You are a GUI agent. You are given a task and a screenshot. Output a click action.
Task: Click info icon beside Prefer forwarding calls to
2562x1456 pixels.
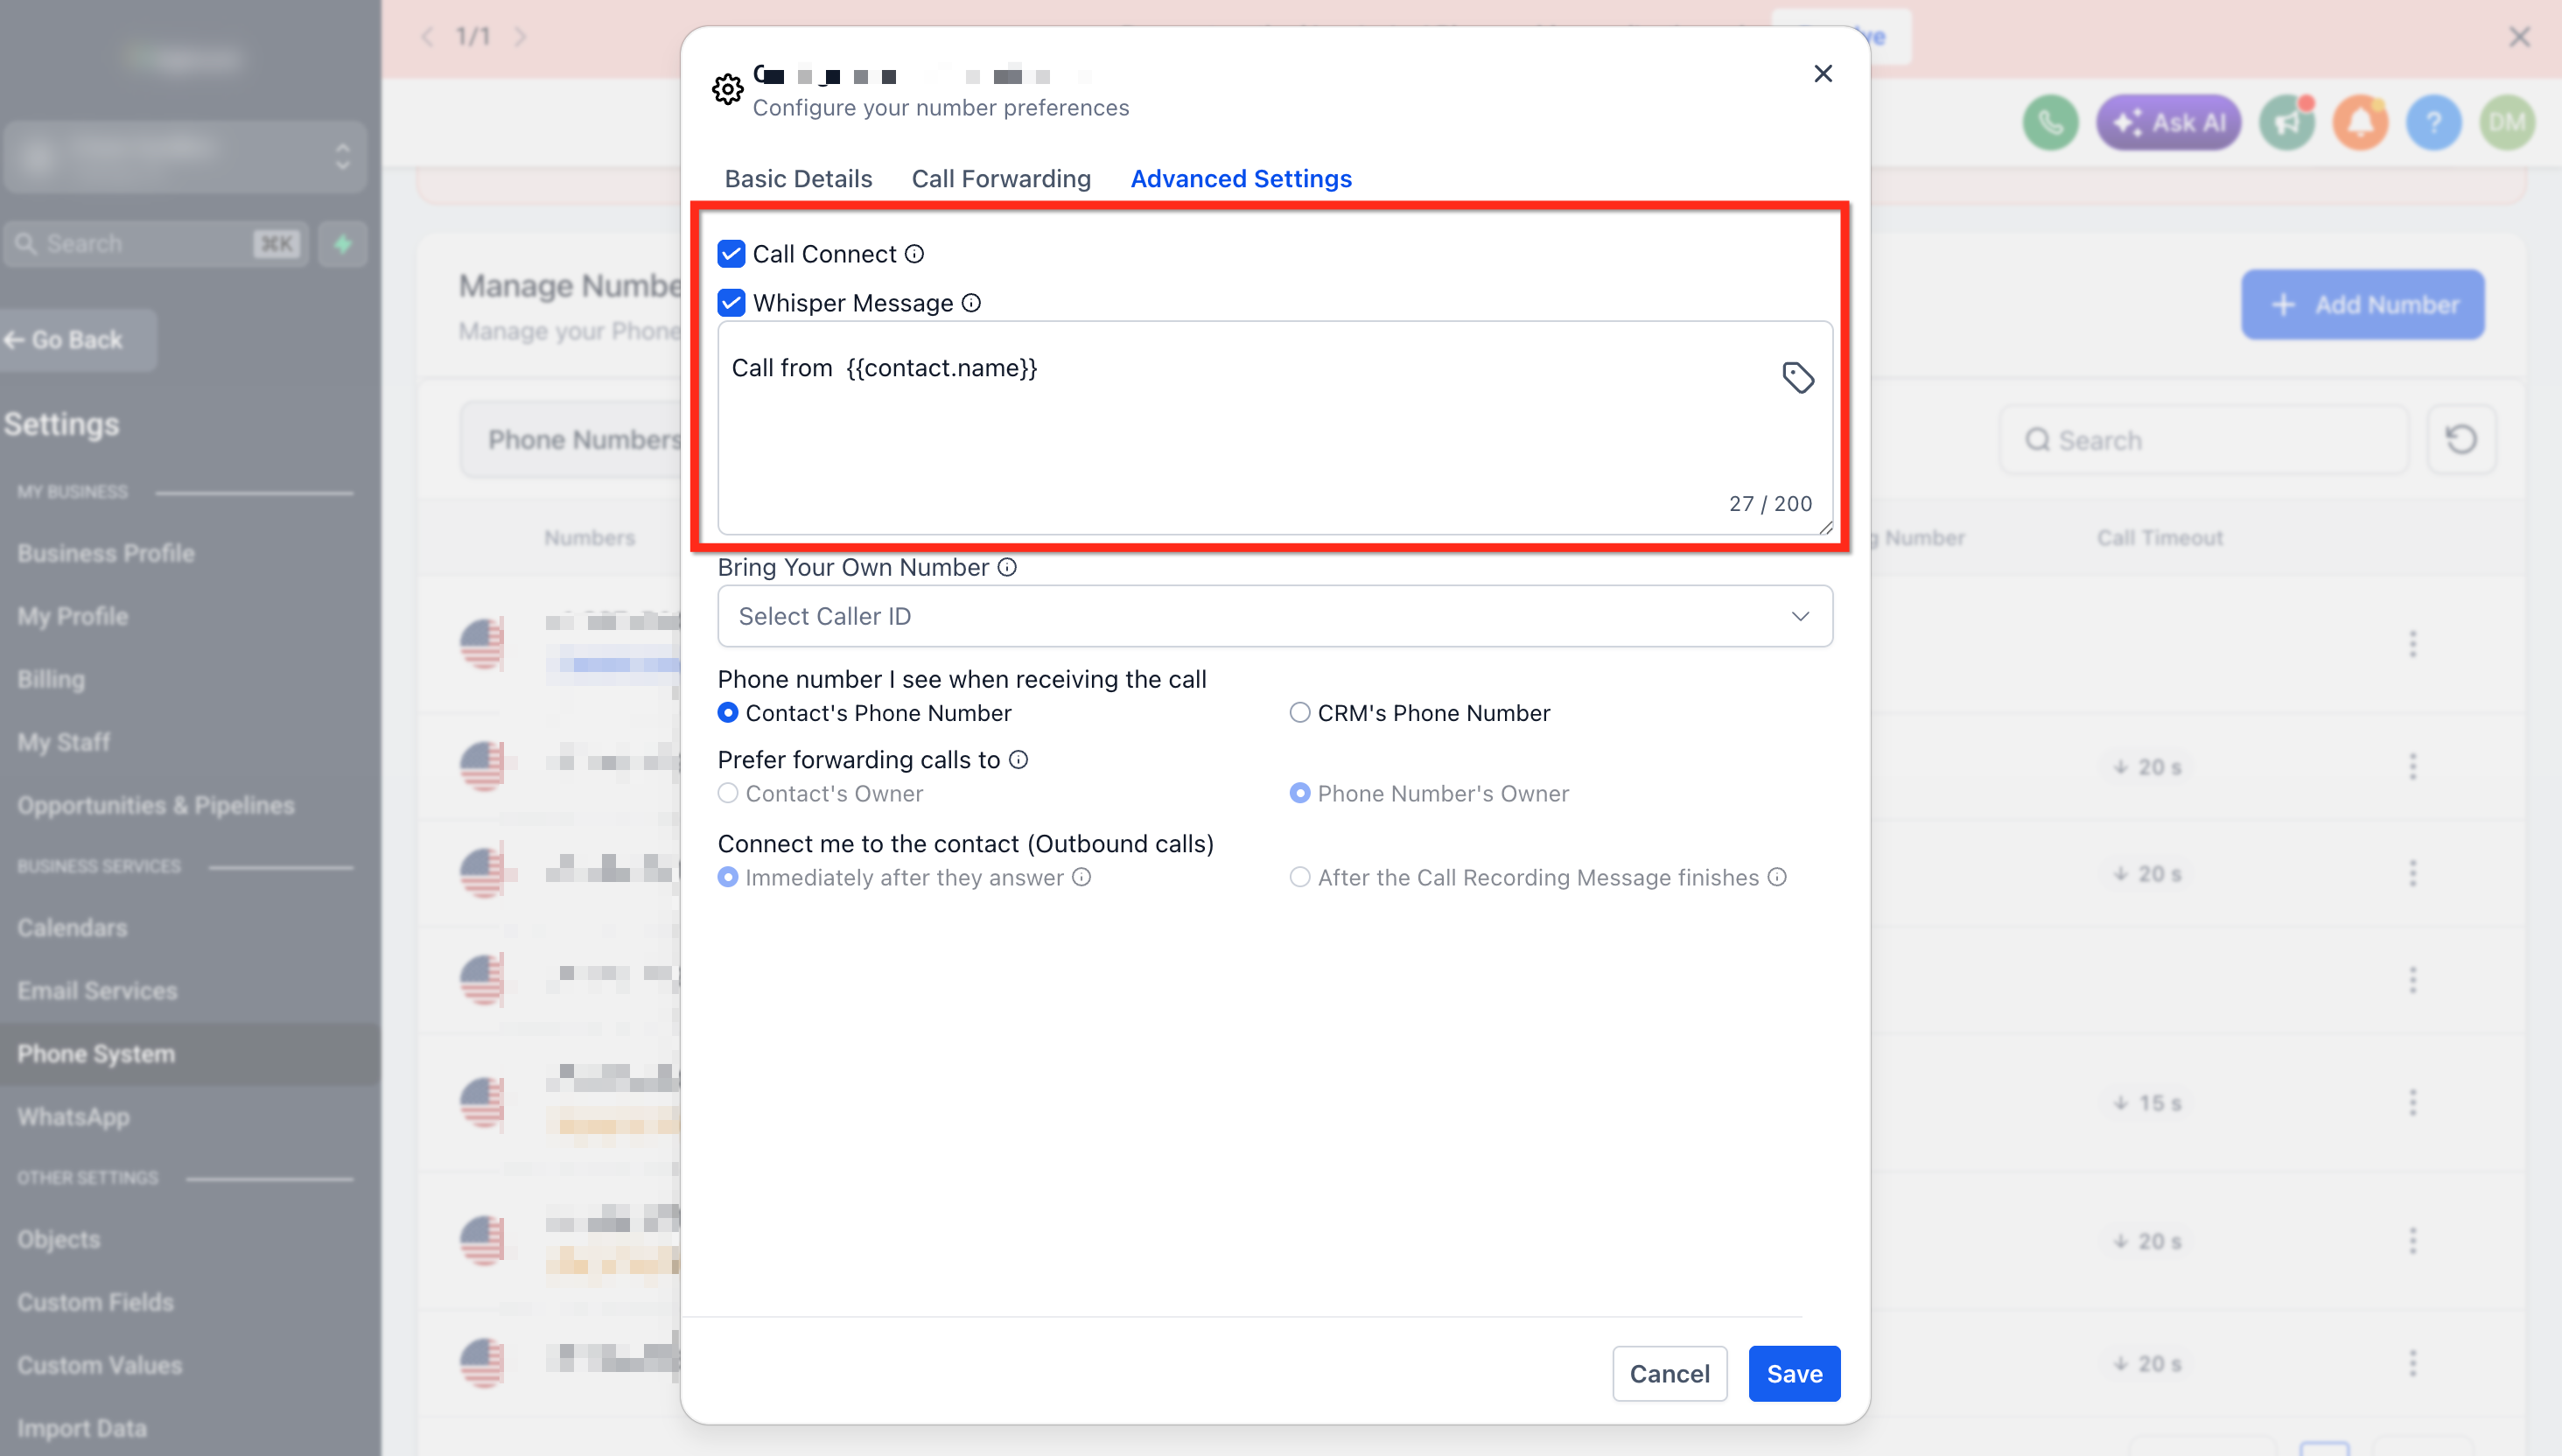click(1018, 760)
